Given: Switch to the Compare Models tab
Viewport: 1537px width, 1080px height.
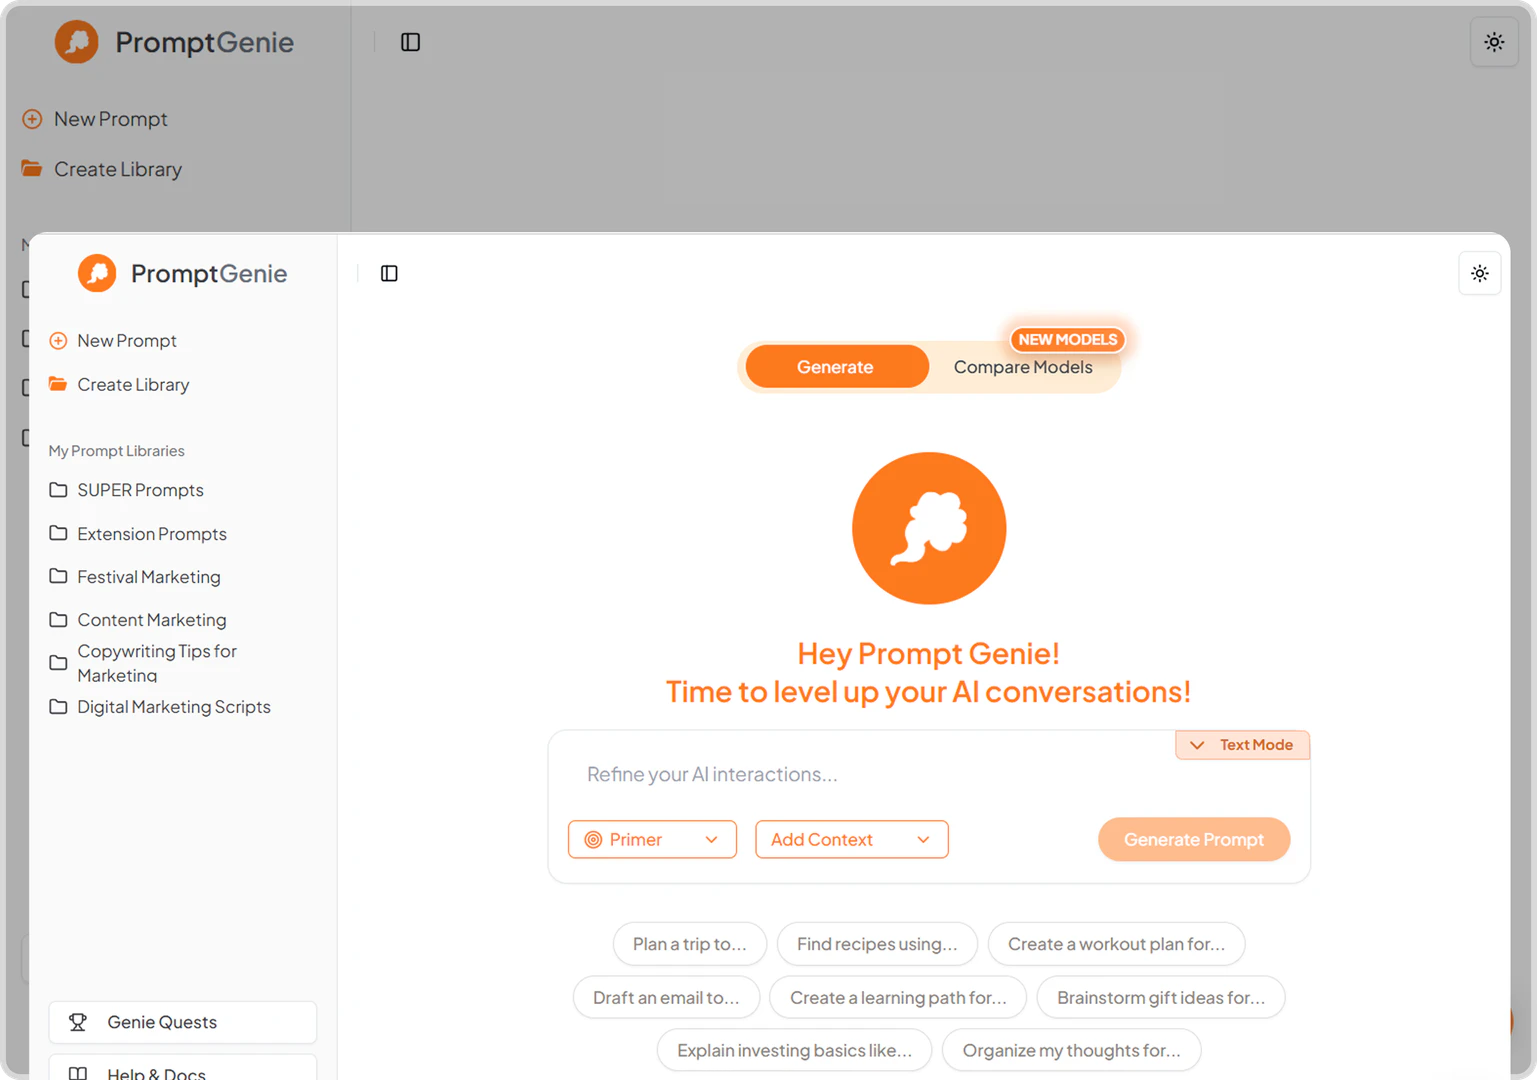Looking at the screenshot, I should 1022,367.
